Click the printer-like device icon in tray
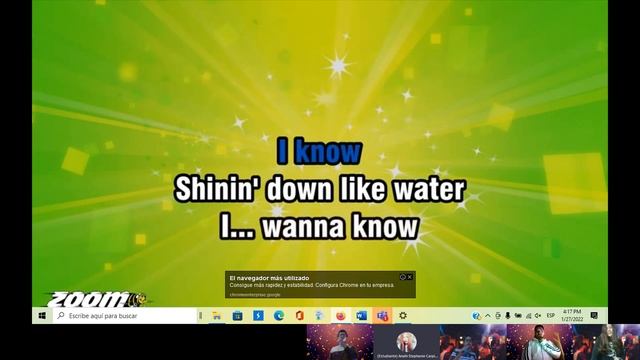This screenshot has height=360, width=640. click(498, 316)
